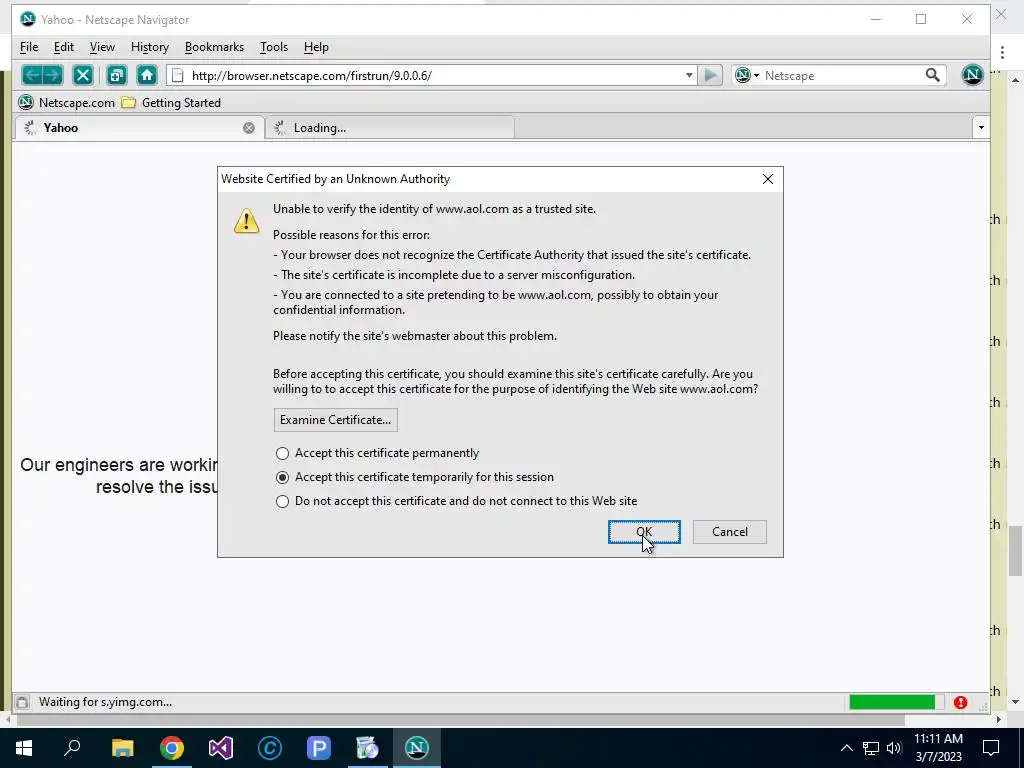The height and width of the screenshot is (768, 1024).
Task: Click the network tray icon
Action: click(x=871, y=748)
